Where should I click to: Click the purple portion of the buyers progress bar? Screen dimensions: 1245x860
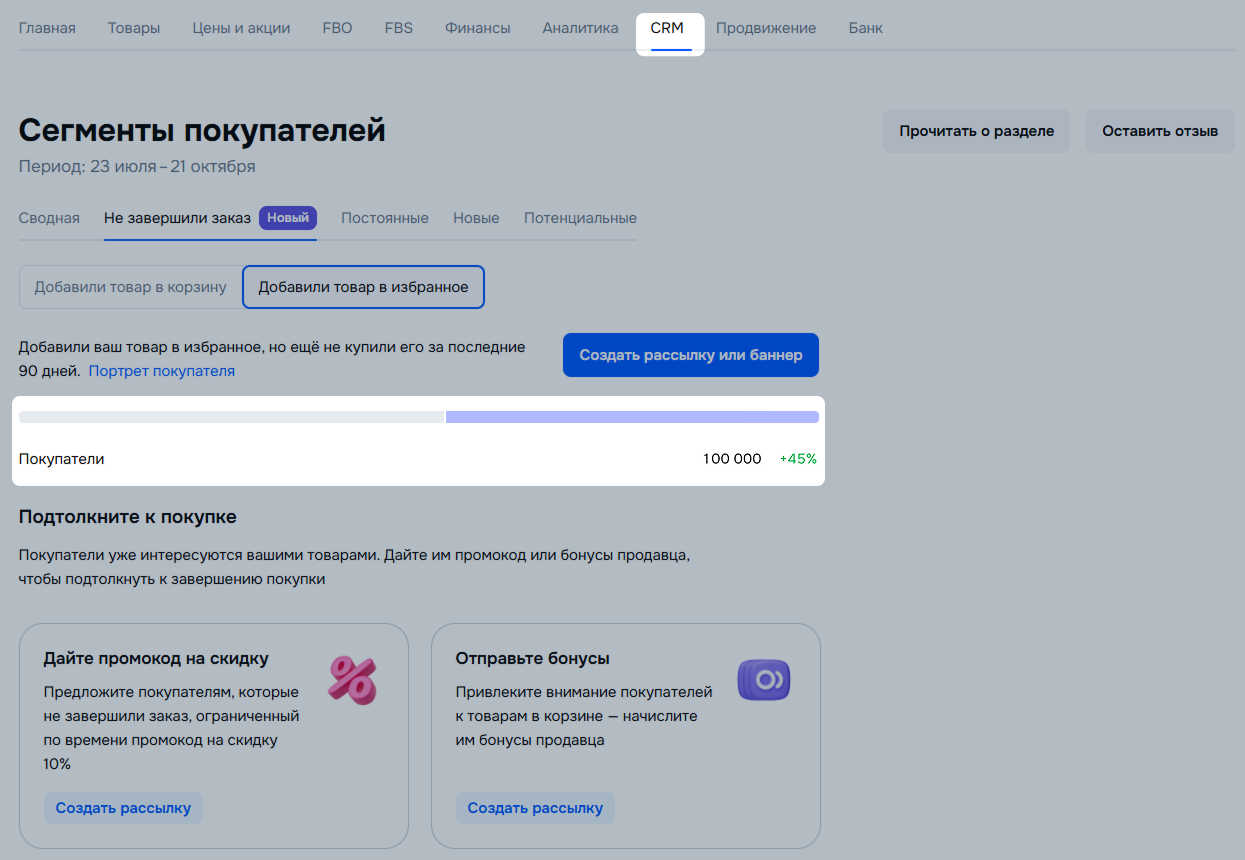tap(632, 417)
